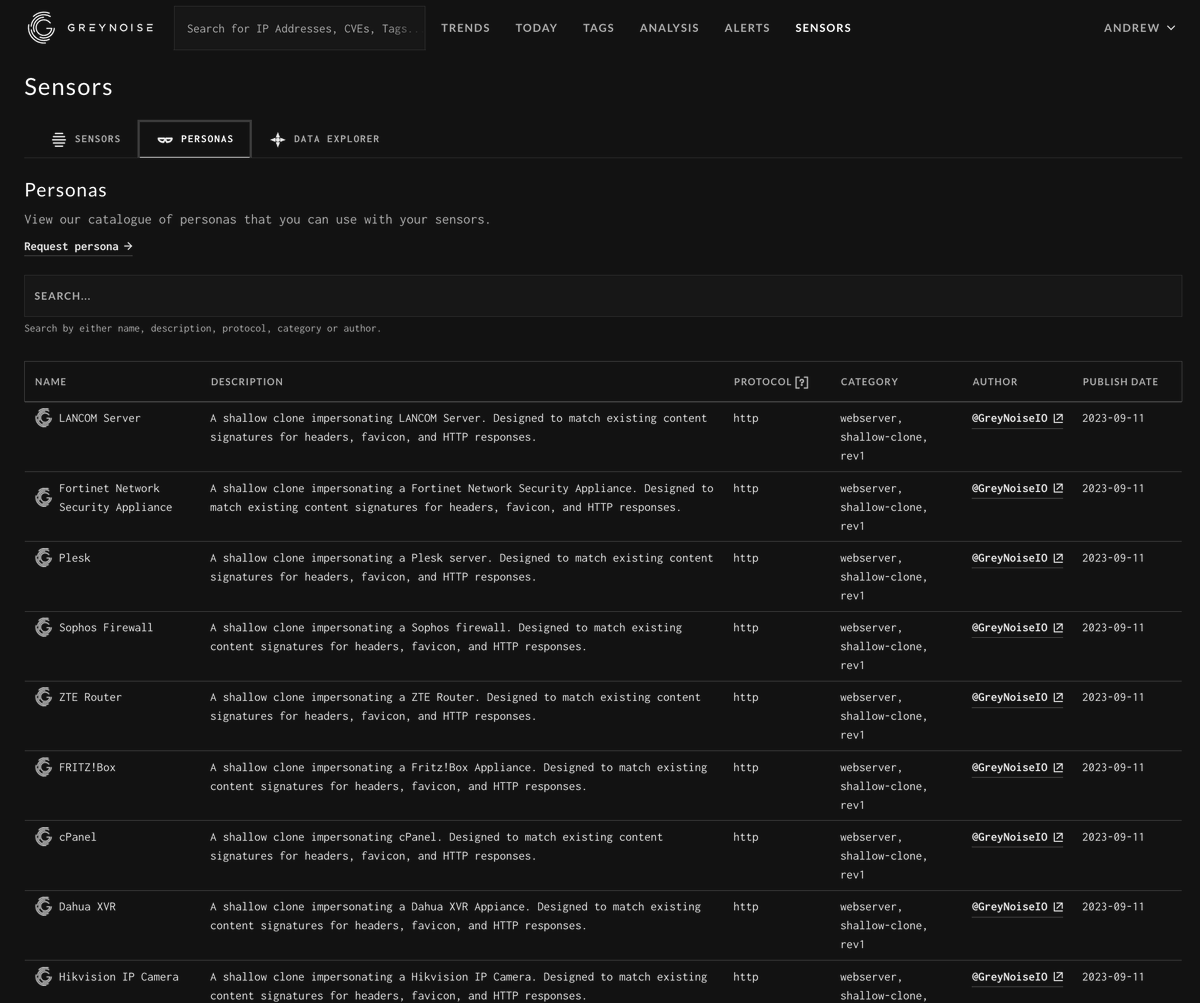The height and width of the screenshot is (1003, 1200).
Task: Click the Dahua XVR persona icon
Action: 43,906
